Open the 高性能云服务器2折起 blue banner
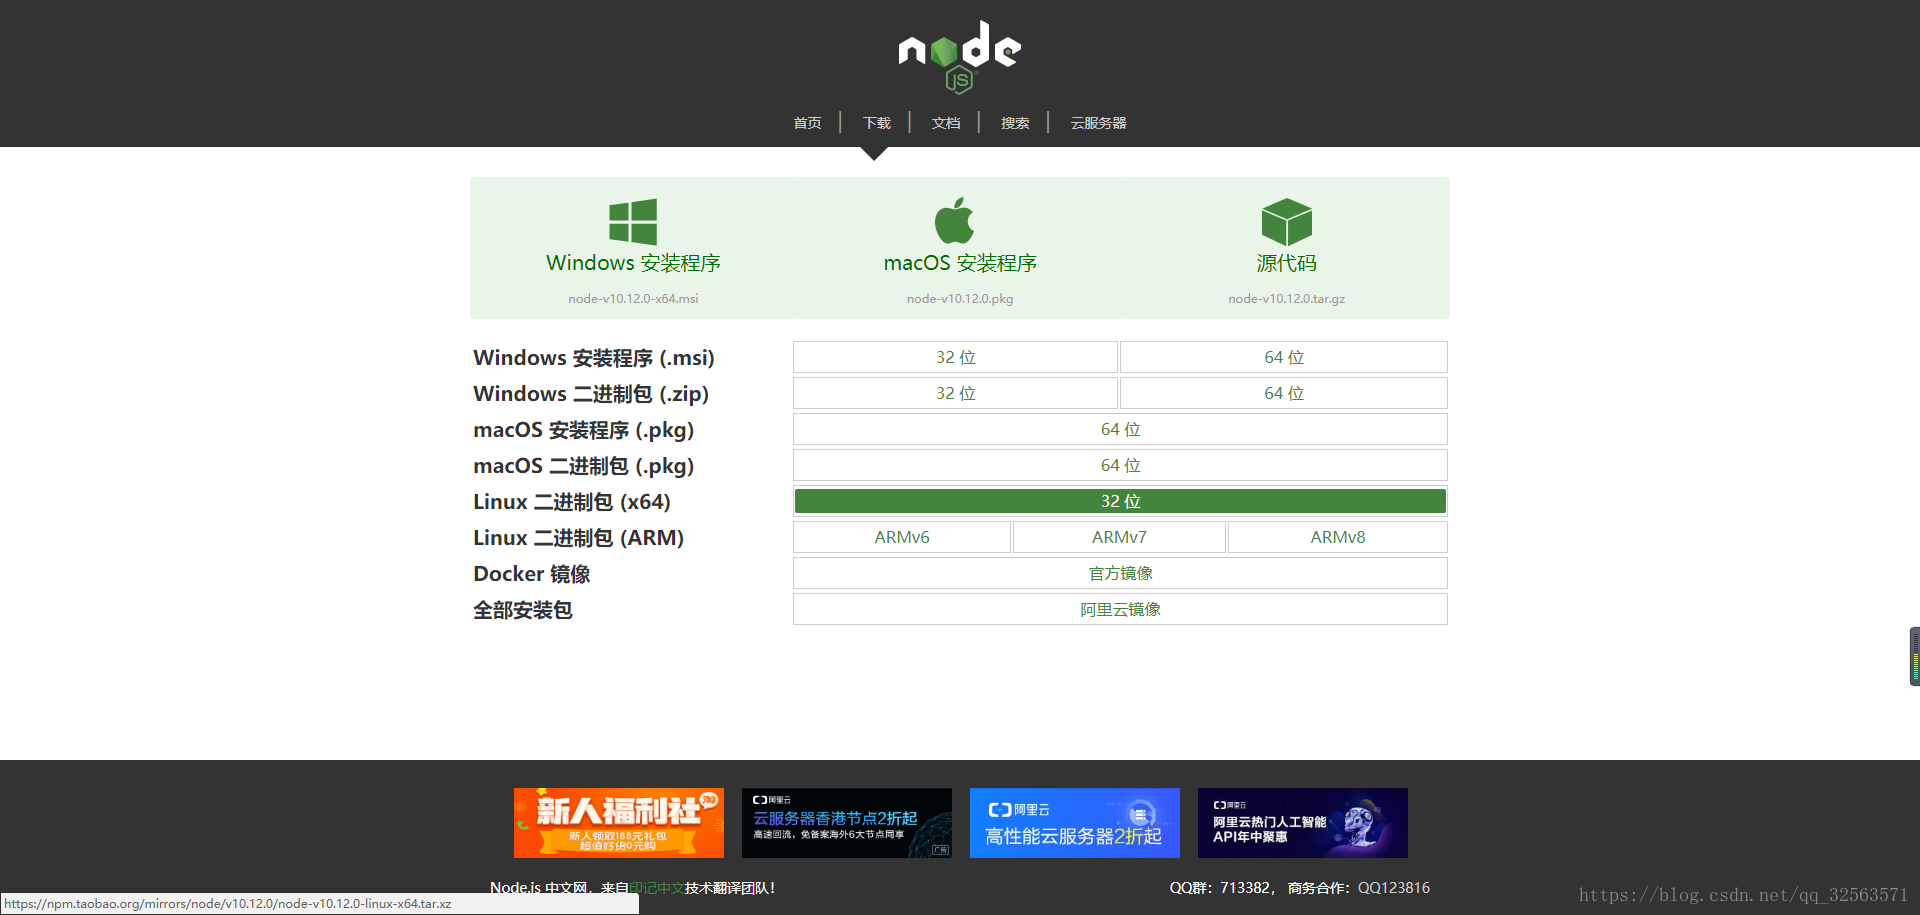 tap(1075, 823)
